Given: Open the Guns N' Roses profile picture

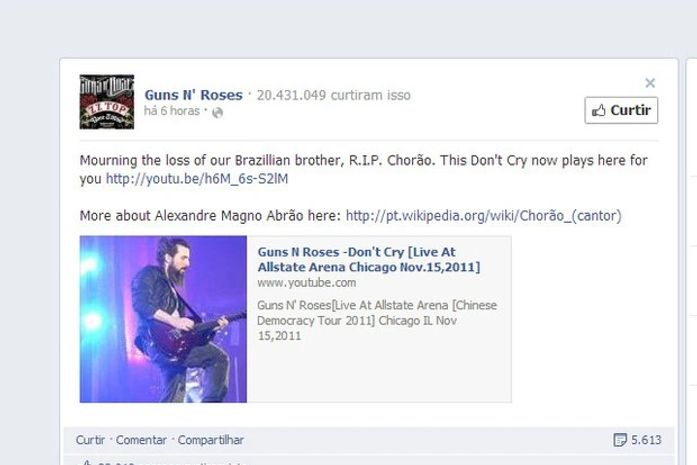Looking at the screenshot, I should click(107, 102).
